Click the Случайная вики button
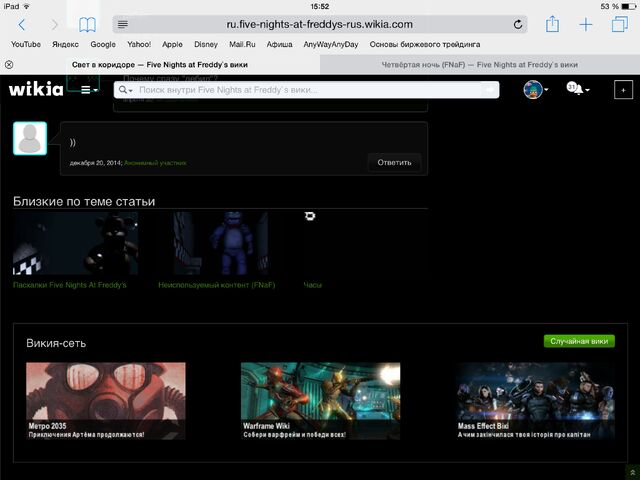The image size is (640, 480). tap(579, 341)
